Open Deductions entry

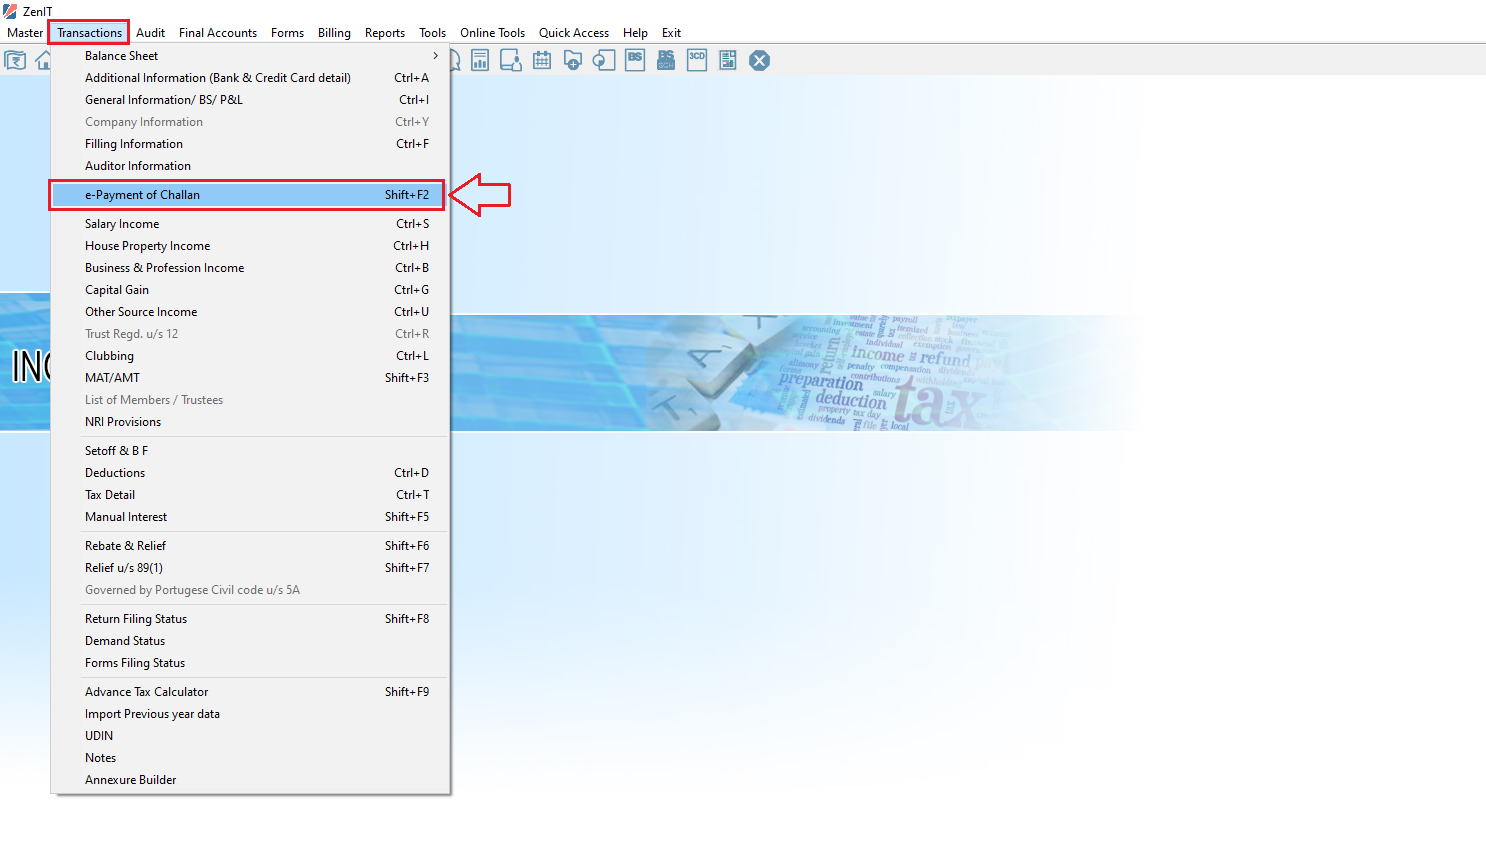click(250, 473)
